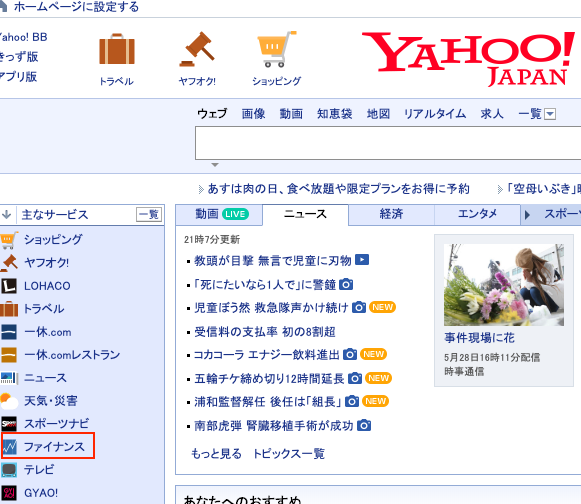Click ホームページに設定する link
The image size is (581, 504).
[76, 7]
